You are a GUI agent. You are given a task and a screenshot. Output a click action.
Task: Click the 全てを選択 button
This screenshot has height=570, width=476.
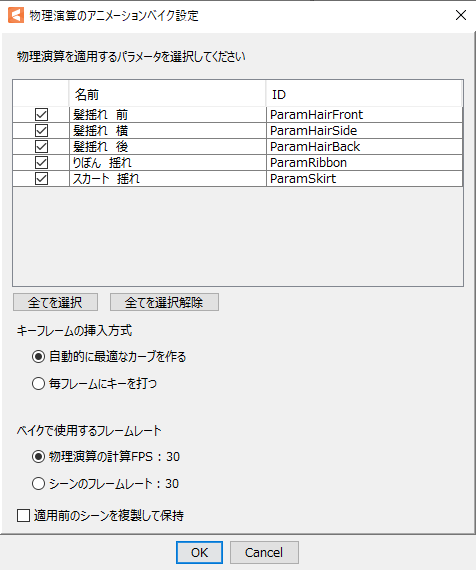(55, 302)
